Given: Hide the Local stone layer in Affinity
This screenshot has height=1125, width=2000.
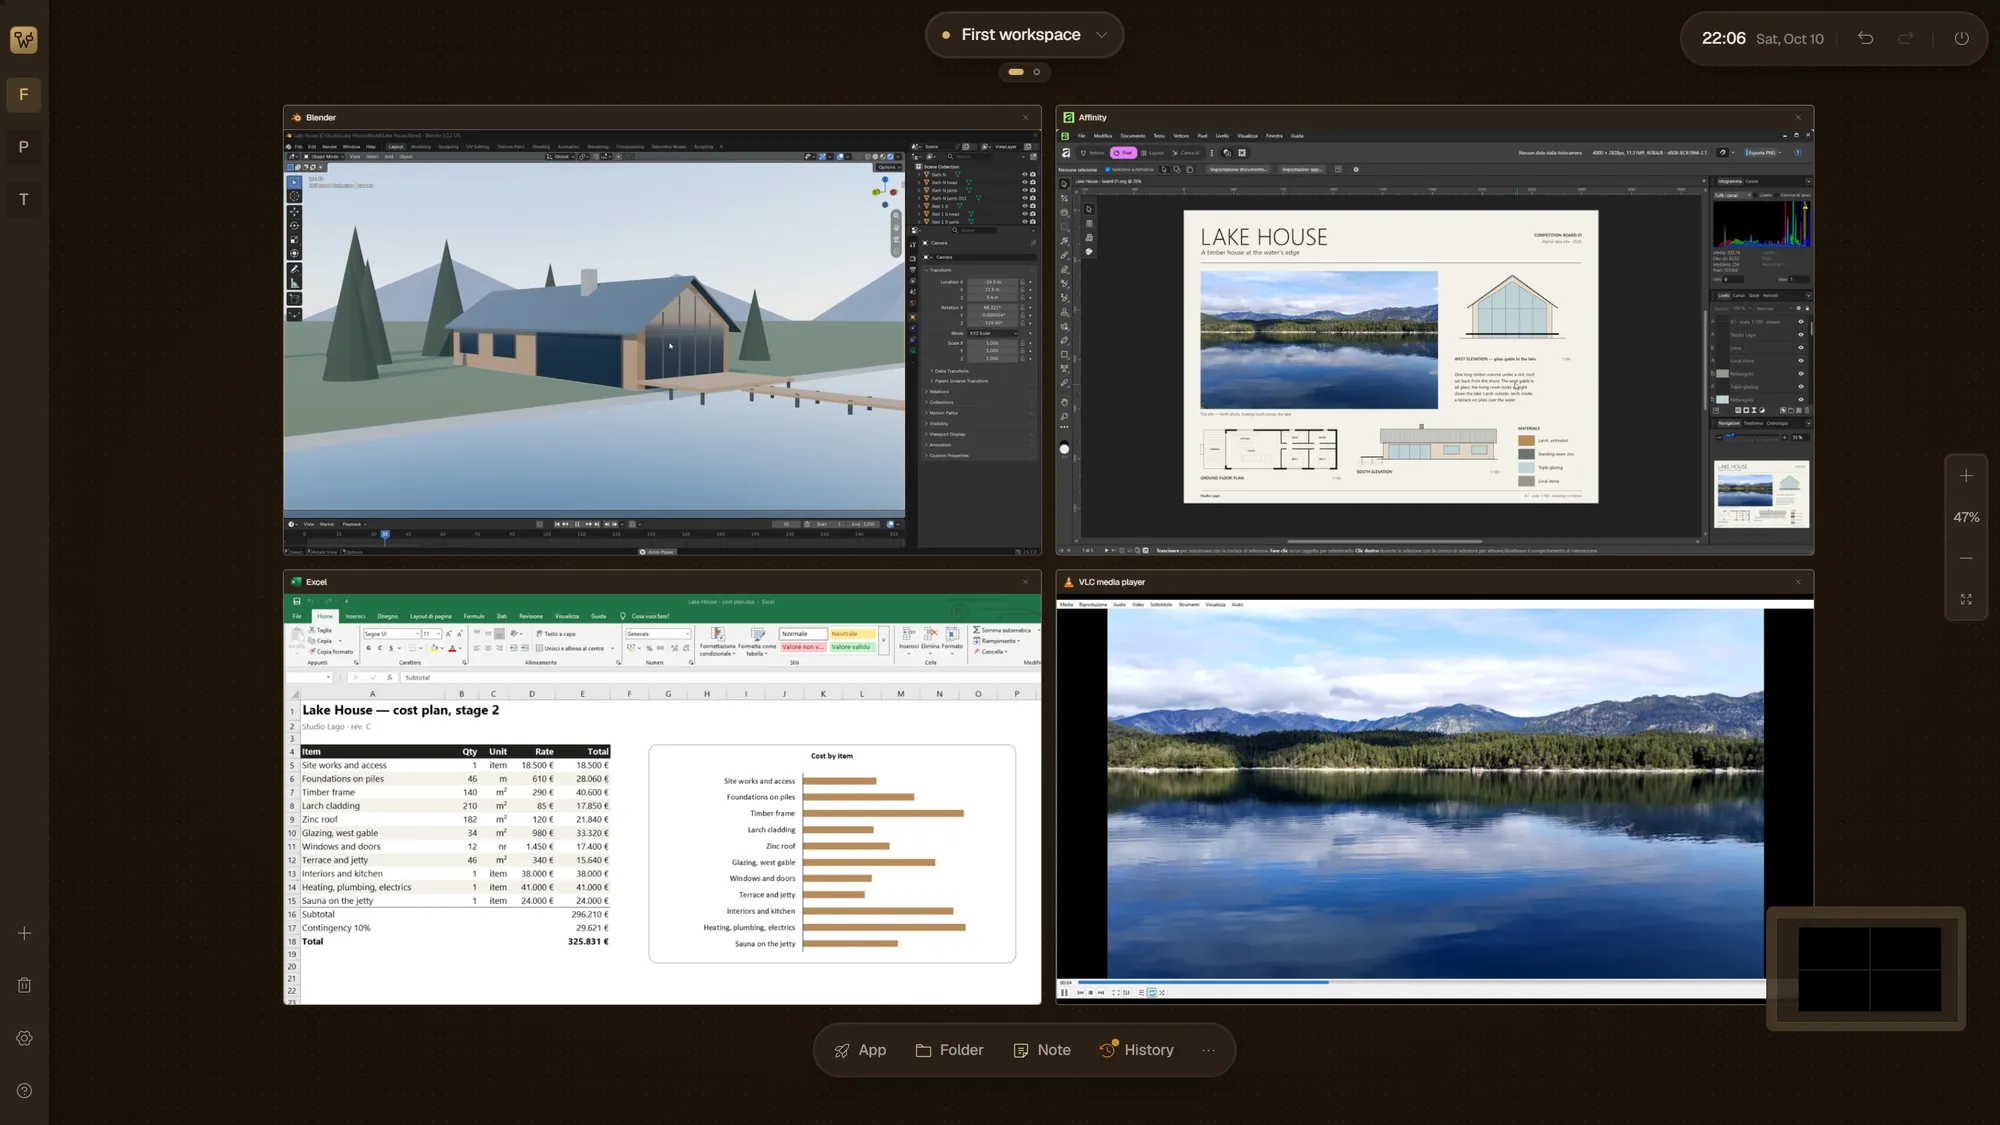Looking at the screenshot, I should [1801, 360].
